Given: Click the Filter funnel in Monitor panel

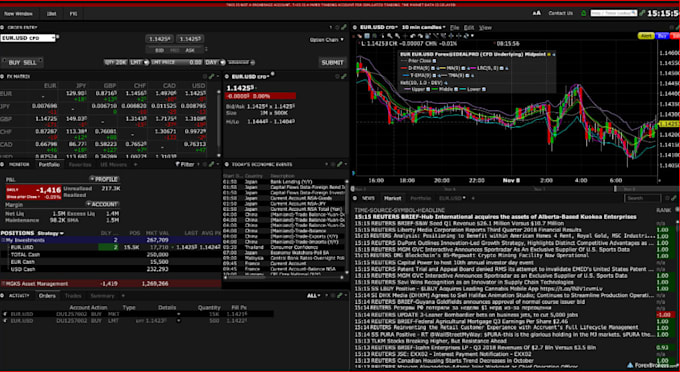Looking at the screenshot, I should 178,164.
